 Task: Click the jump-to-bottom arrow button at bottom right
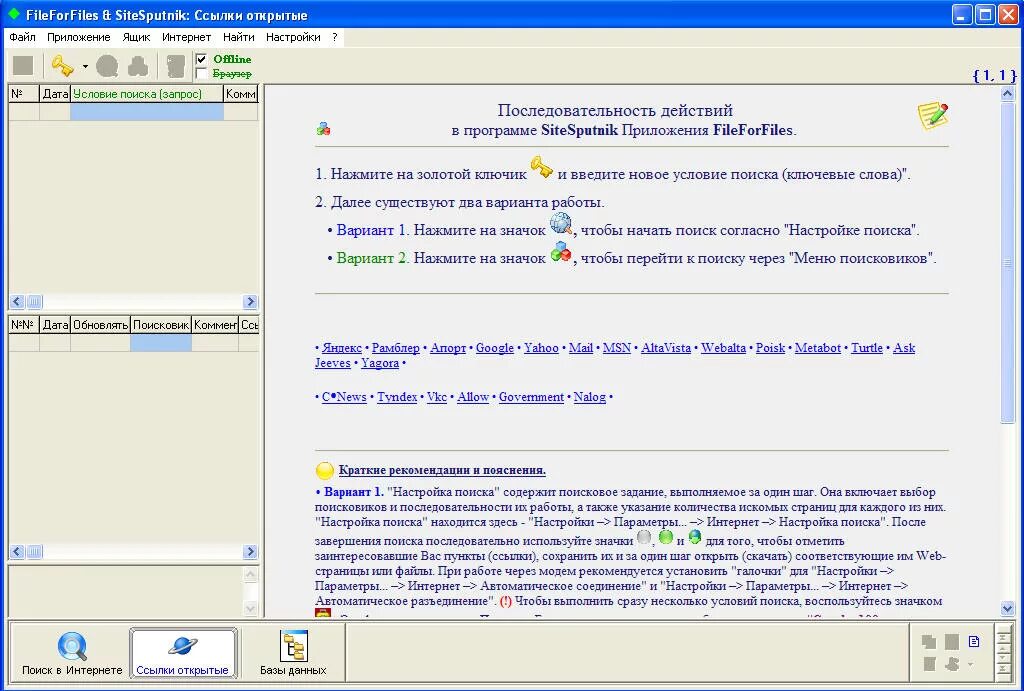[x=1002, y=671]
